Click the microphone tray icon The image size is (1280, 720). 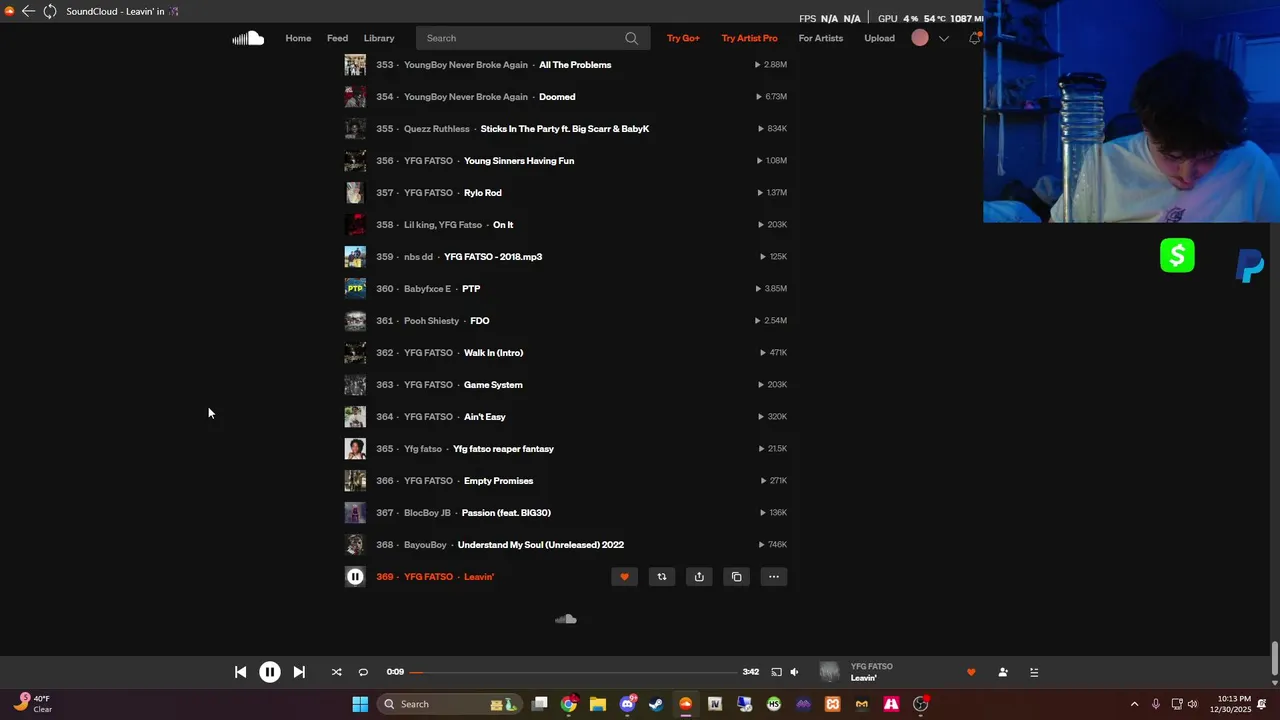[x=1156, y=704]
